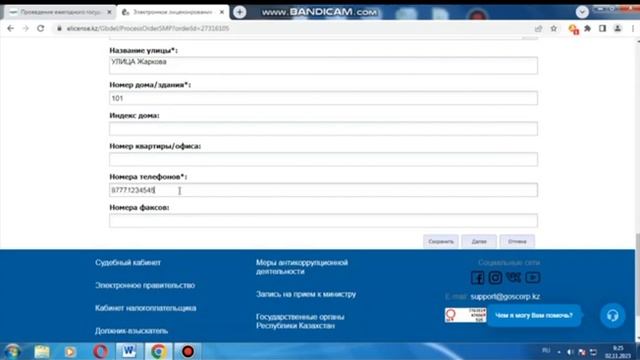Open the VK social icon

pos(513,278)
